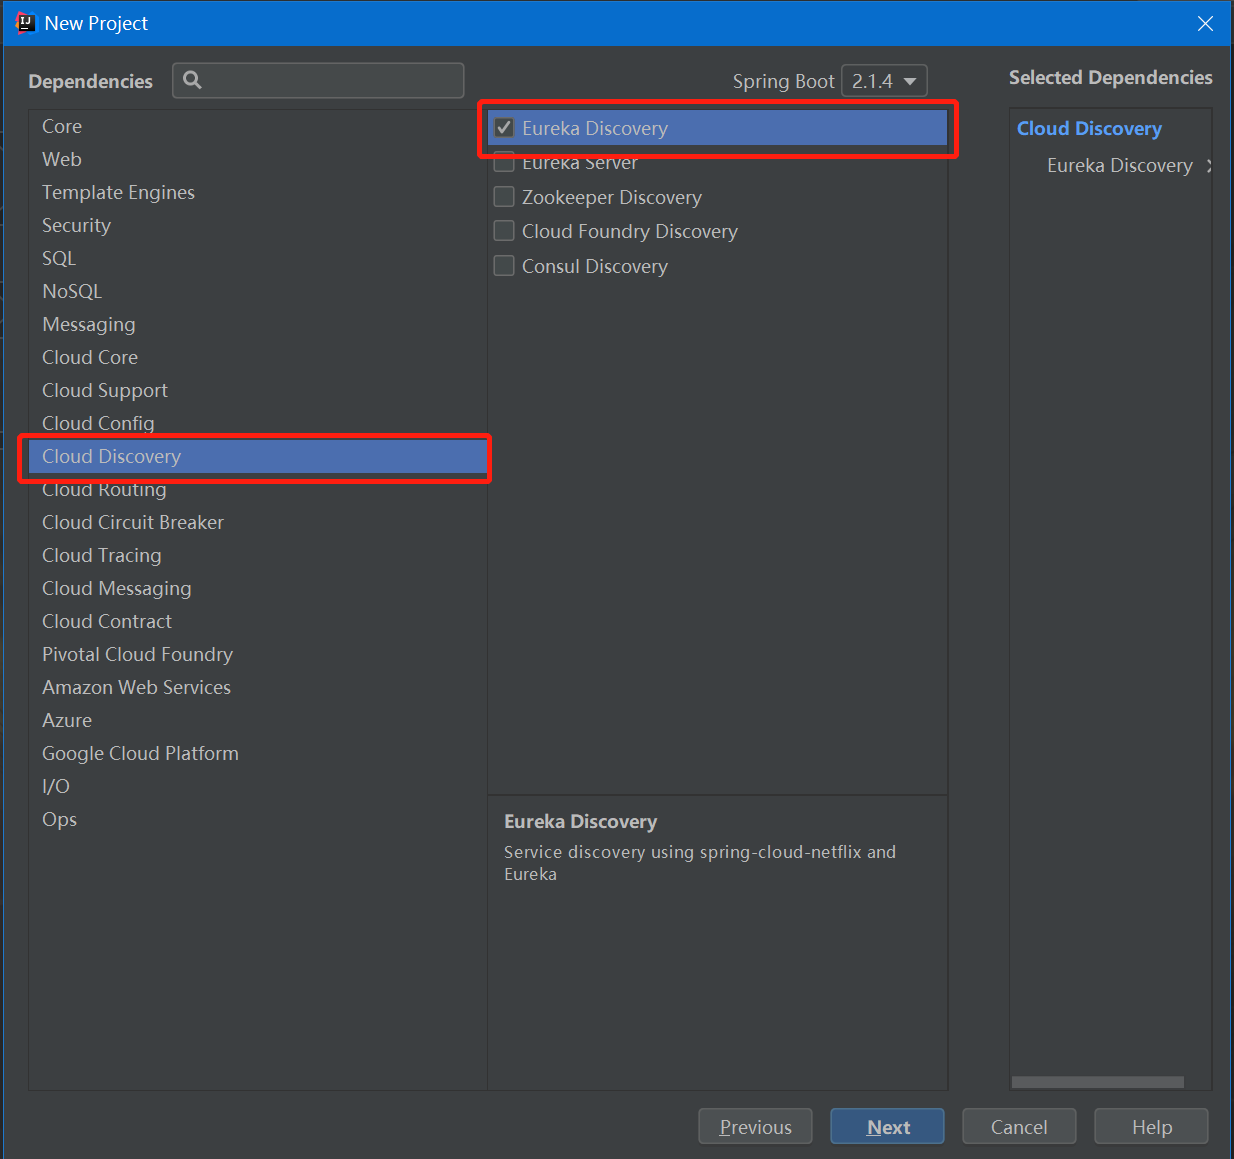Click the Cloud Discovery heading in Selected Dependencies
Screen dimensions: 1234x1159
pyautogui.click(x=1089, y=128)
